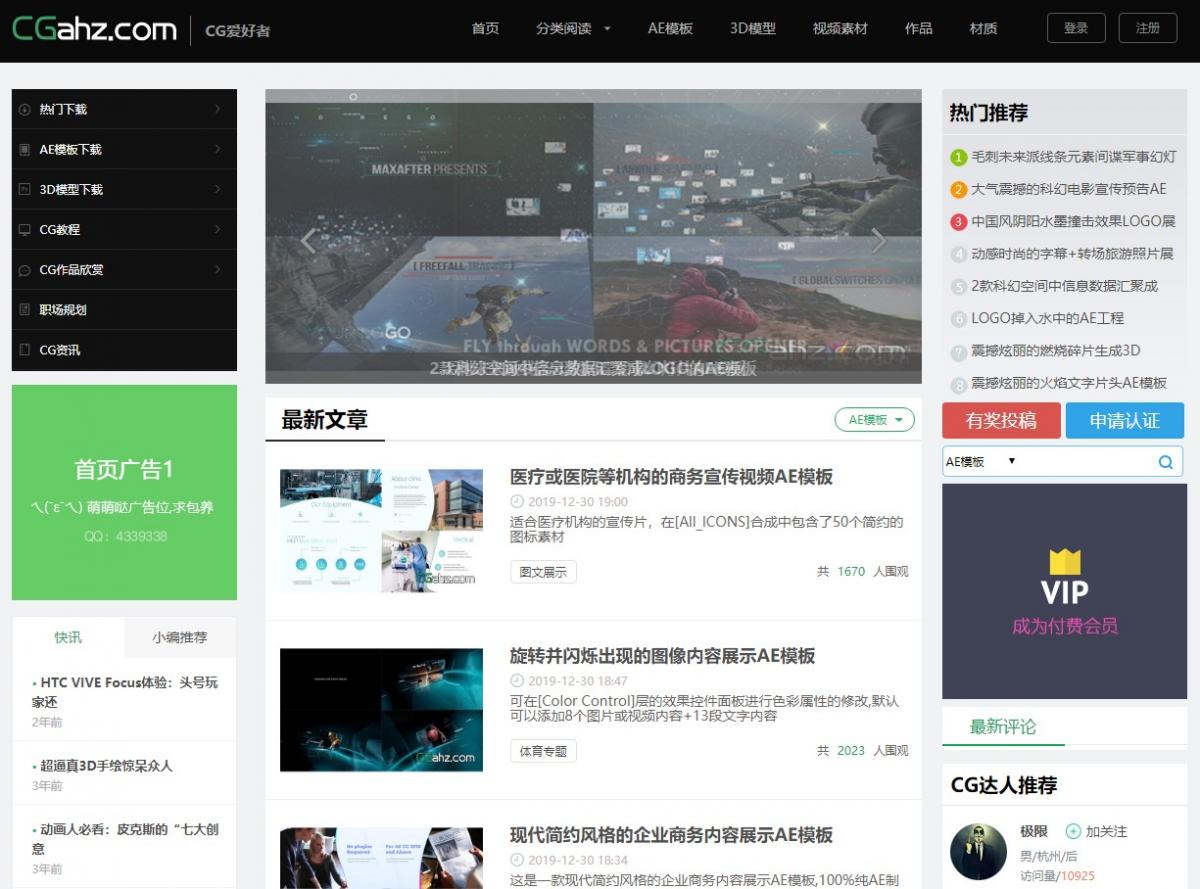1200x889 pixels.
Task: Open the medical AE template article thumbnail
Action: (x=381, y=530)
